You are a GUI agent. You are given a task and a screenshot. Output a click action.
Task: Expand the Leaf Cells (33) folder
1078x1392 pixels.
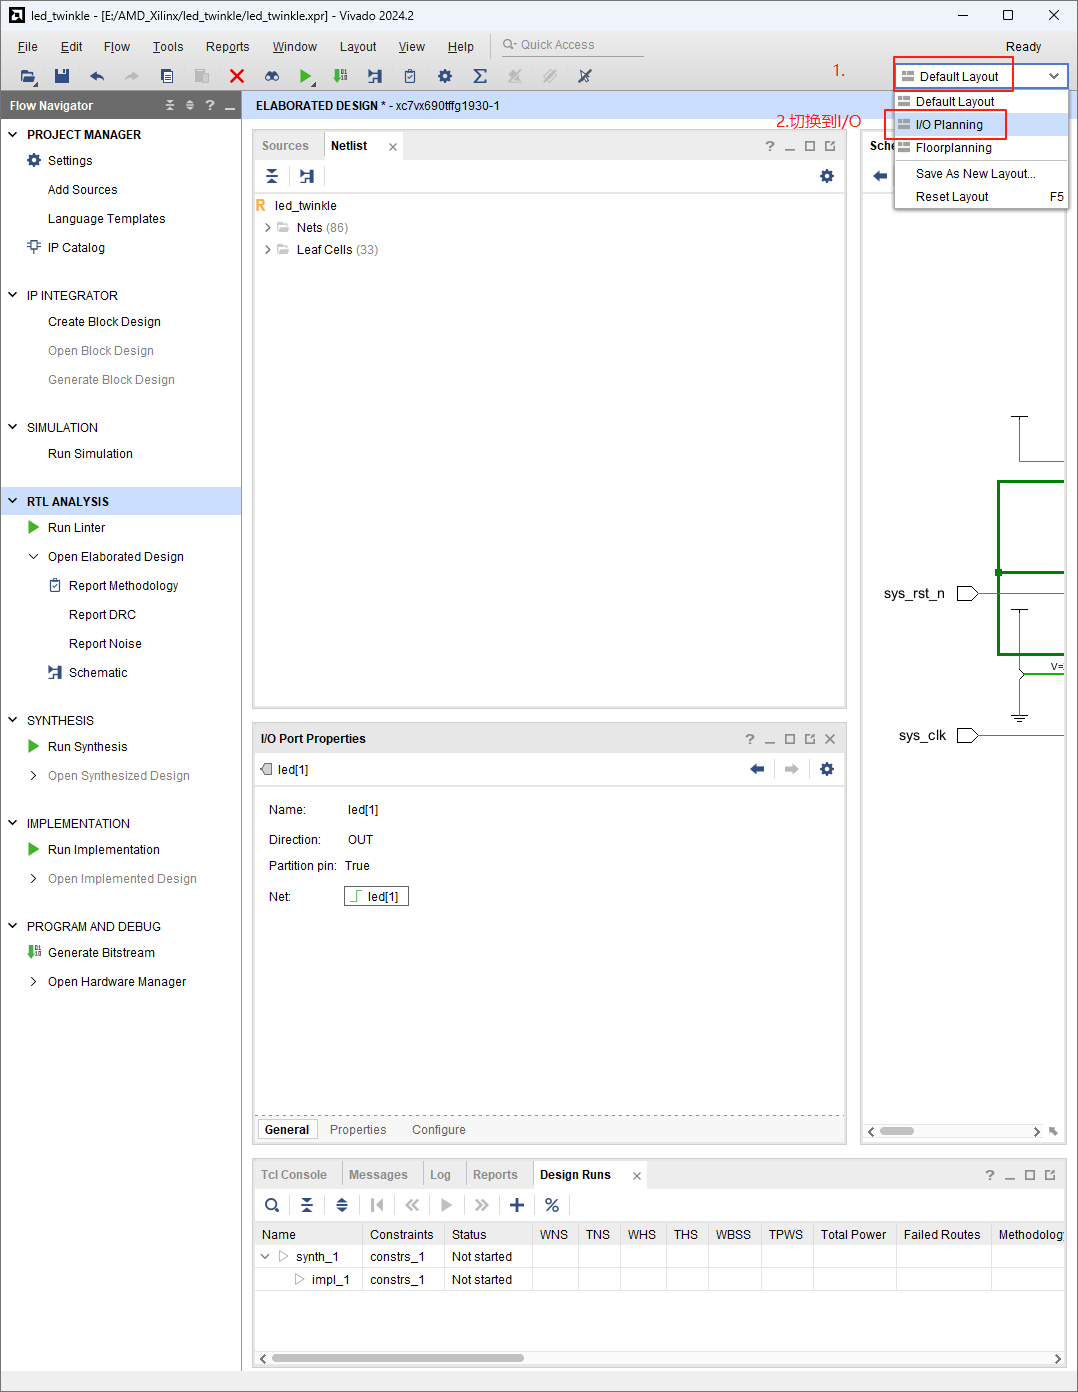point(268,250)
